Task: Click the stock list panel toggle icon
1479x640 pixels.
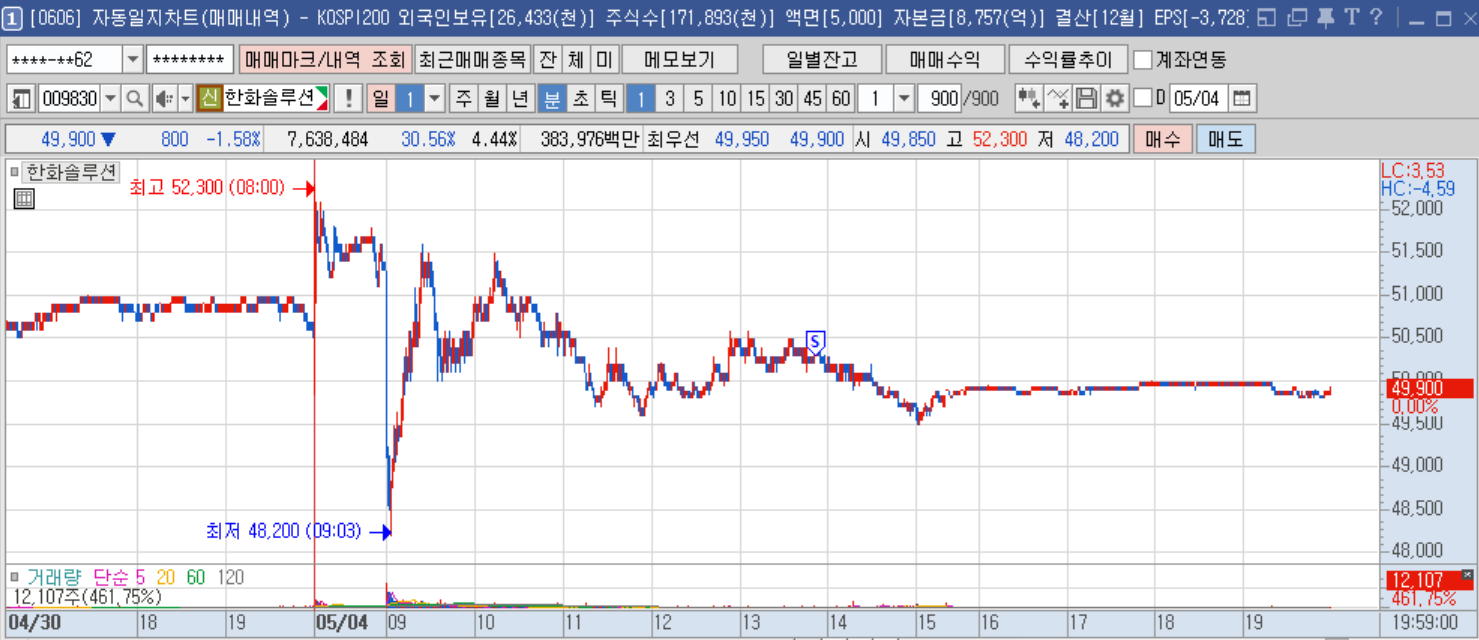Action: (20, 99)
